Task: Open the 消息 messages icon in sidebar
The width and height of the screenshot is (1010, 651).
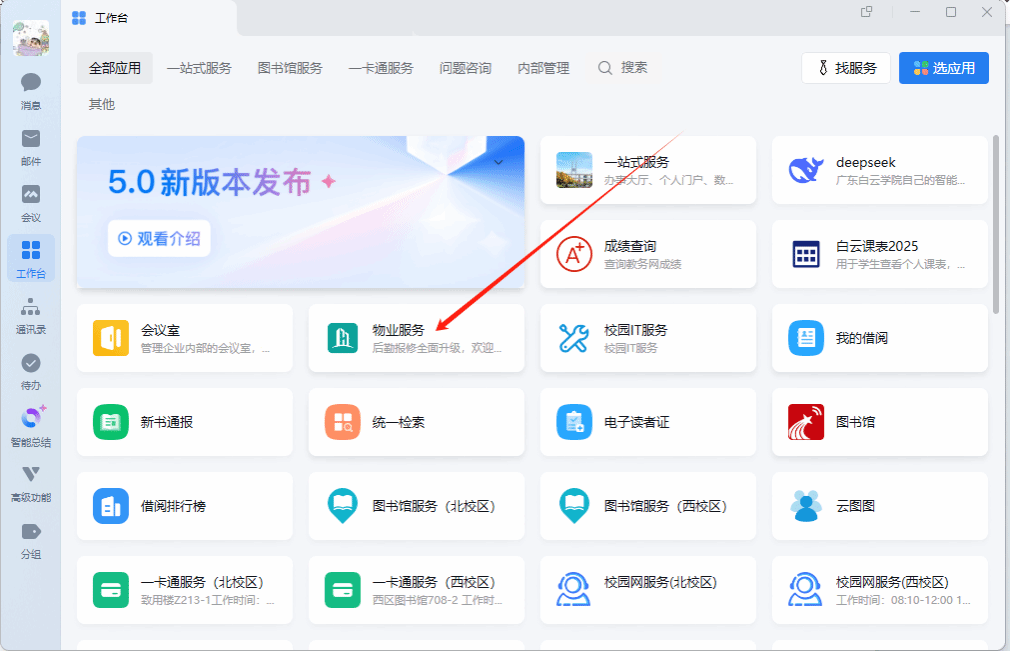Action: (31, 84)
